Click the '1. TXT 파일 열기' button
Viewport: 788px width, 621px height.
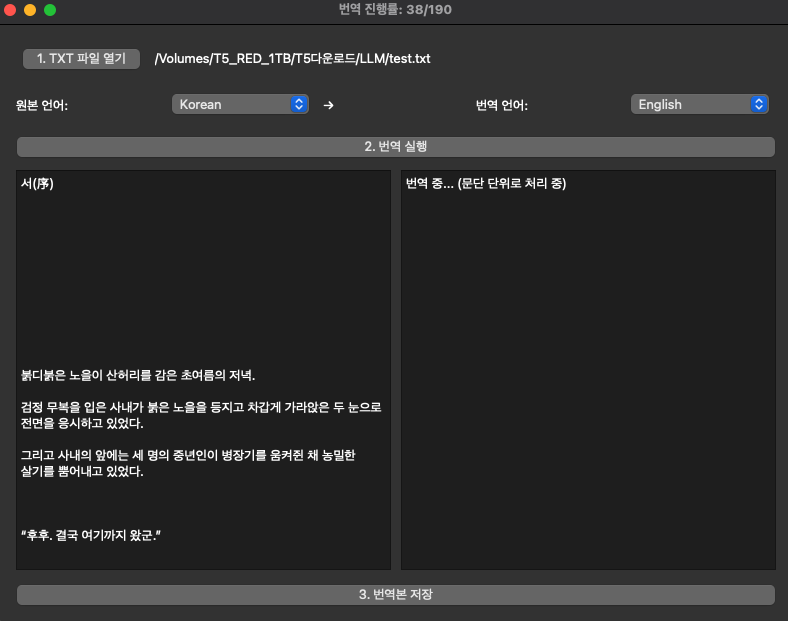coord(81,59)
